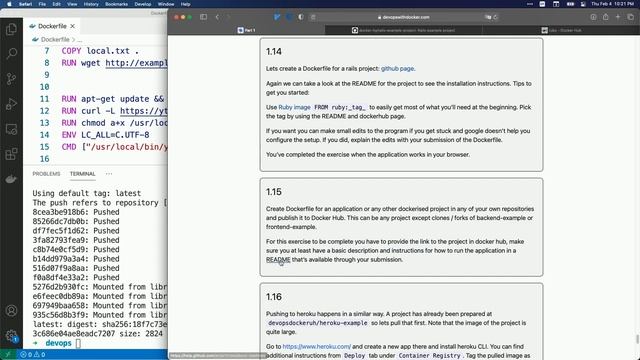Show Safari tab overview
This screenshot has width=640, height=360.
tap(631, 17)
